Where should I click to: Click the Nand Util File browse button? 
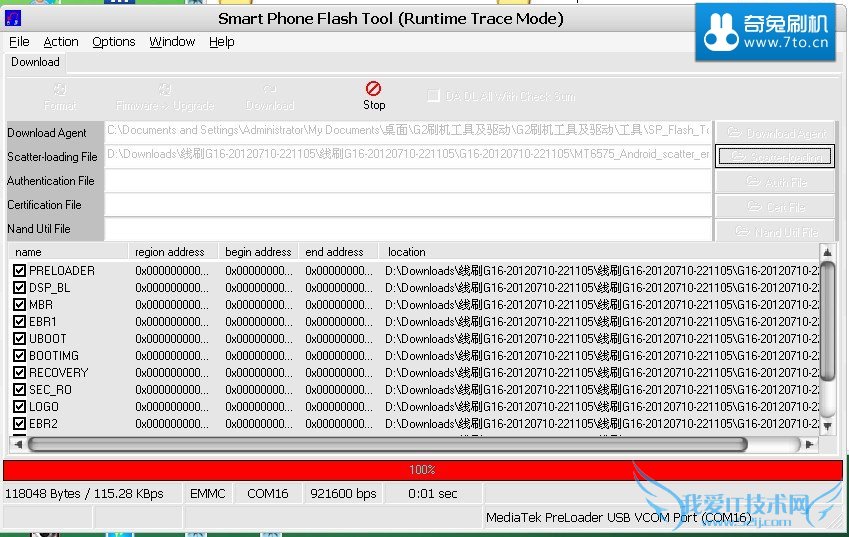point(774,231)
